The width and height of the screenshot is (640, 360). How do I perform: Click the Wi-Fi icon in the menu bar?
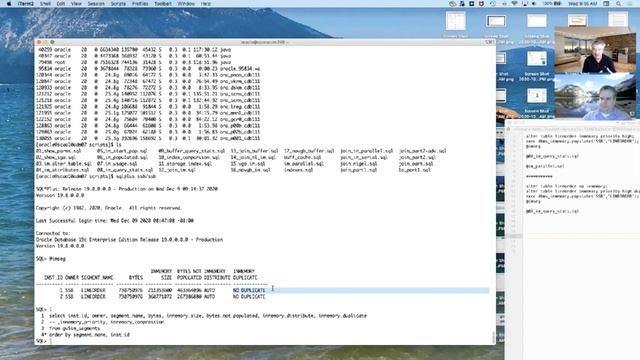coord(514,4)
